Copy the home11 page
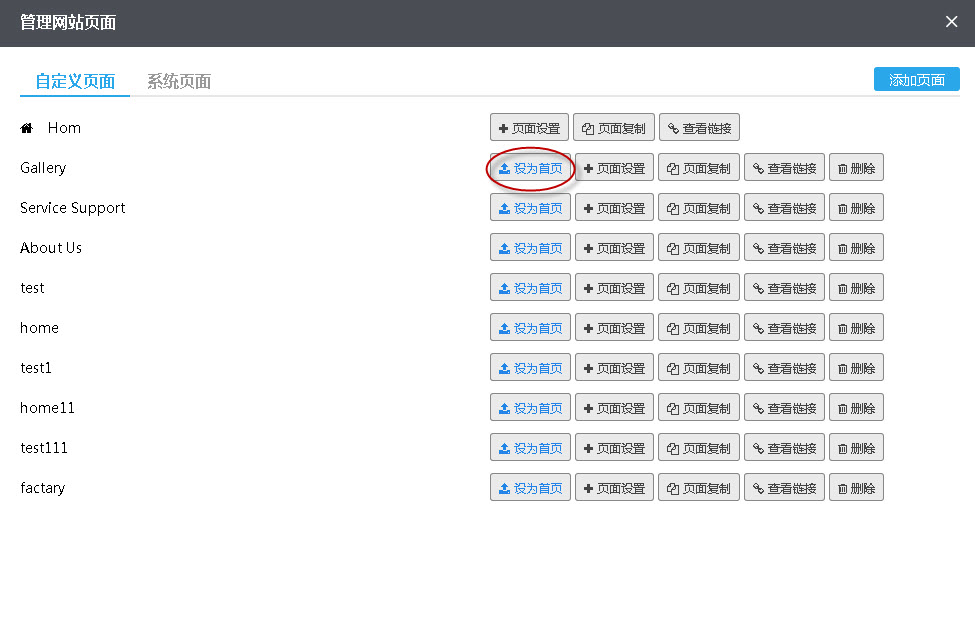Screen dimensions: 975x627 tap(699, 408)
